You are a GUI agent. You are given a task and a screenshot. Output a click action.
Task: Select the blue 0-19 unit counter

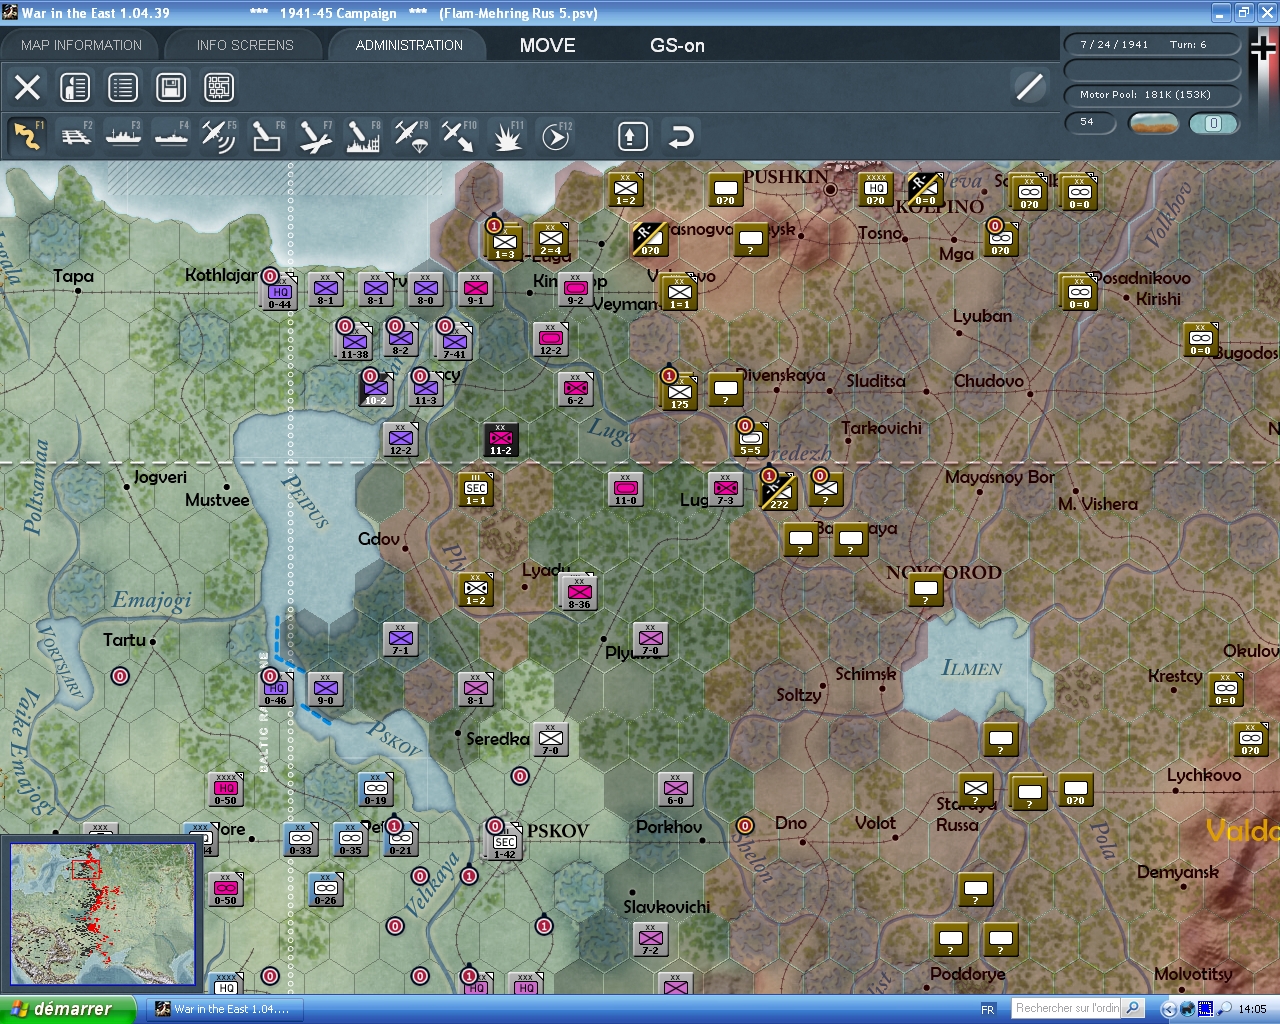tap(375, 789)
